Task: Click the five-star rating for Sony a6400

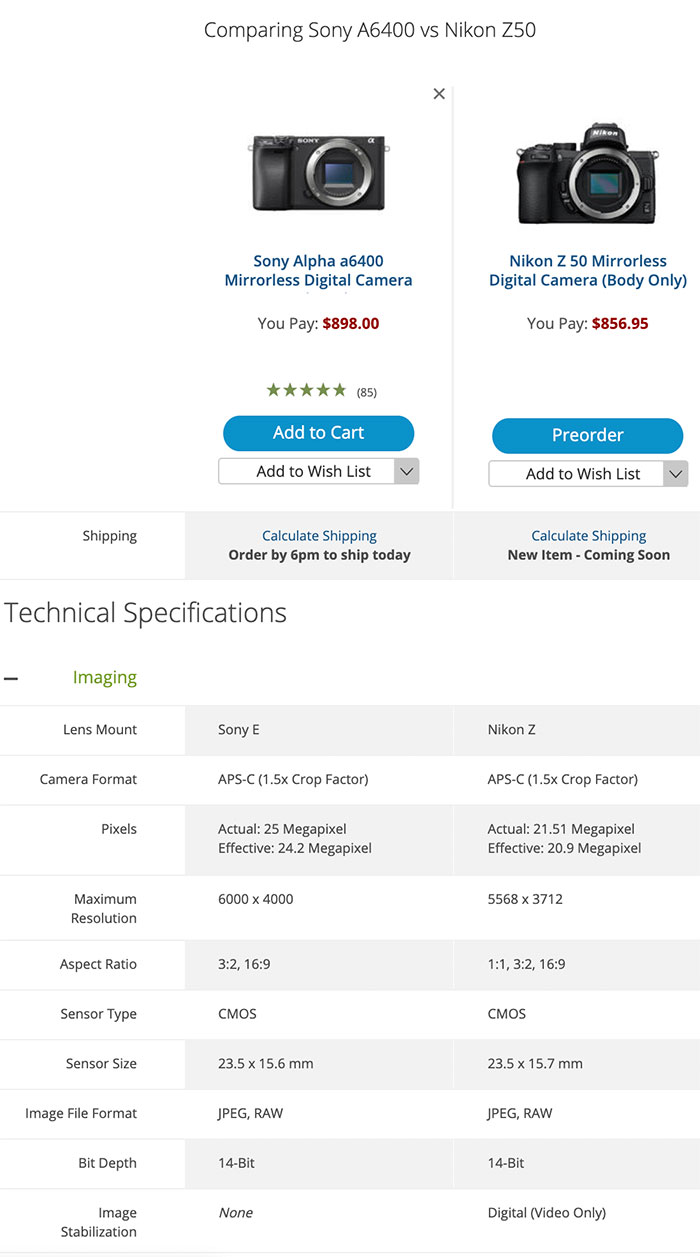Action: 306,390
